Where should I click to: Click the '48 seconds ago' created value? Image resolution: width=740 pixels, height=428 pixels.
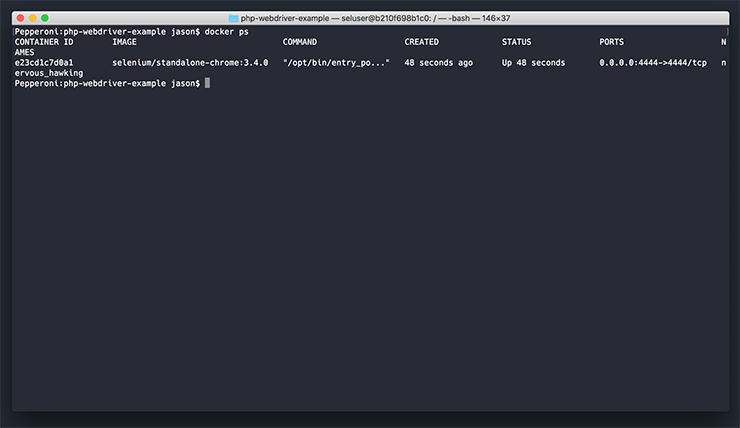[438, 63]
